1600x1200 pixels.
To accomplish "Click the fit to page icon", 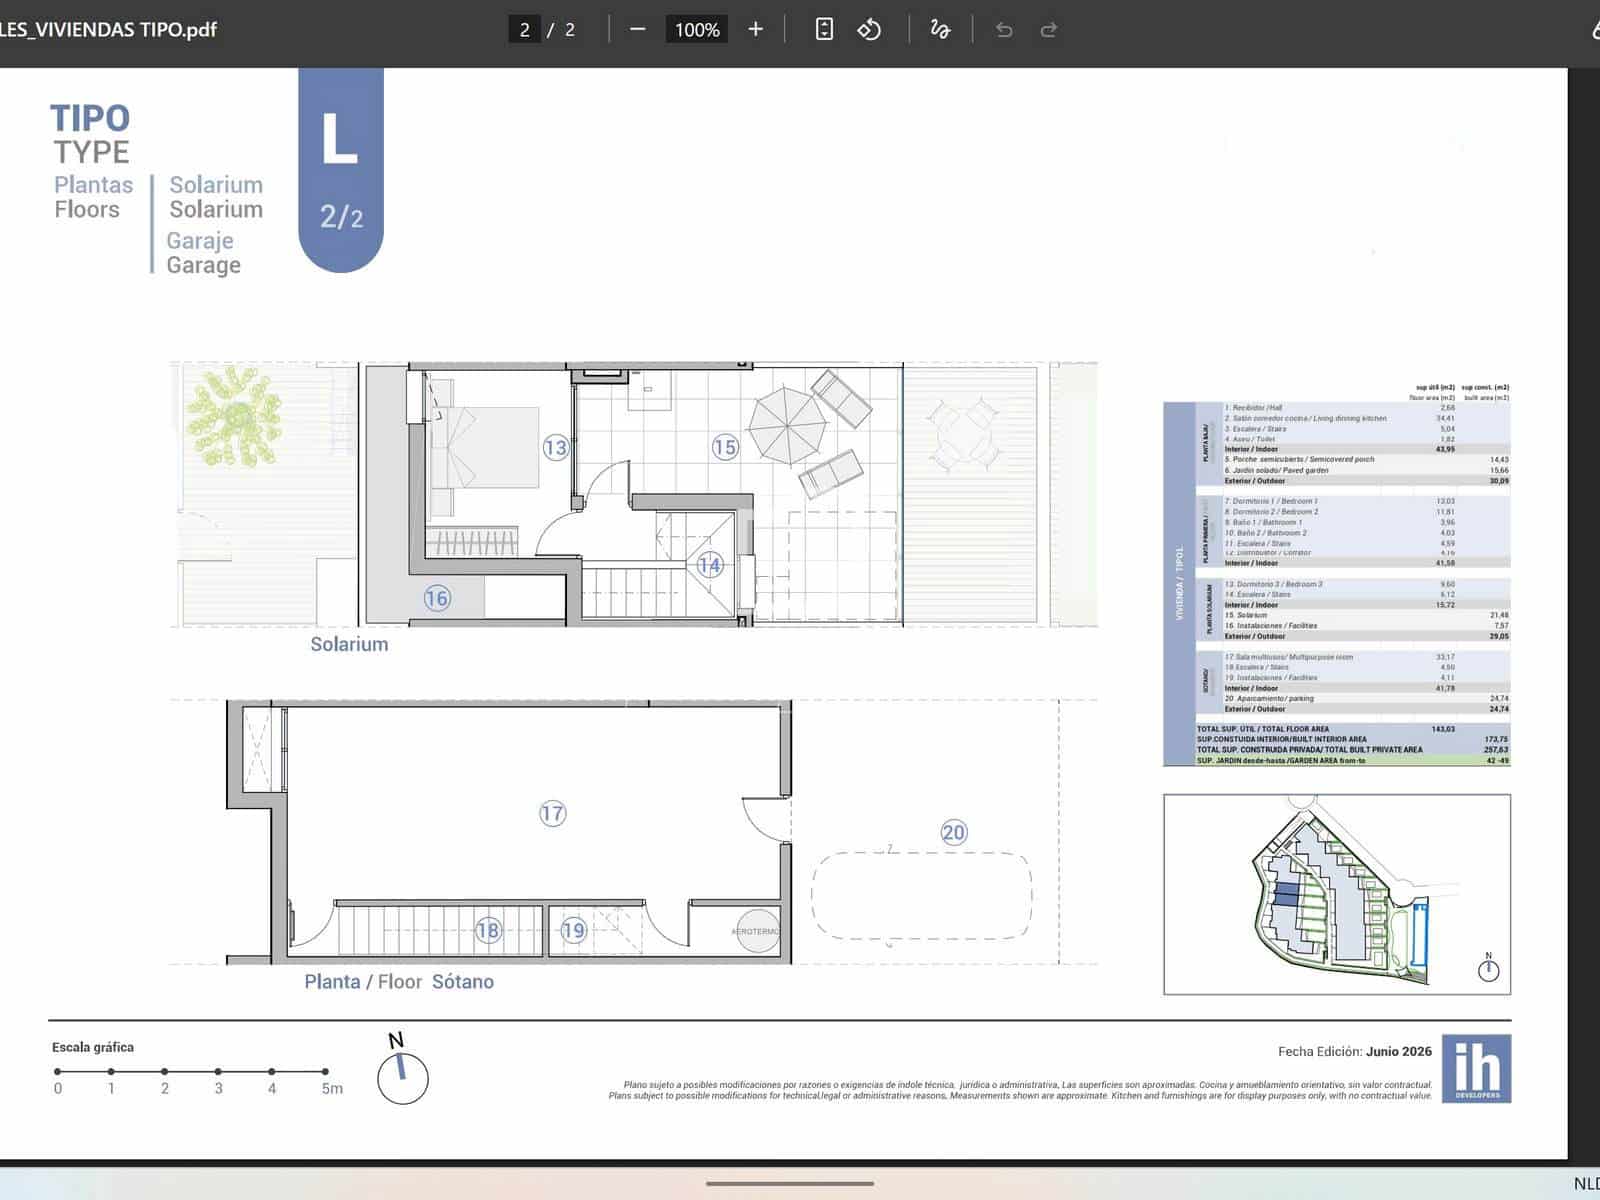I will (x=824, y=30).
